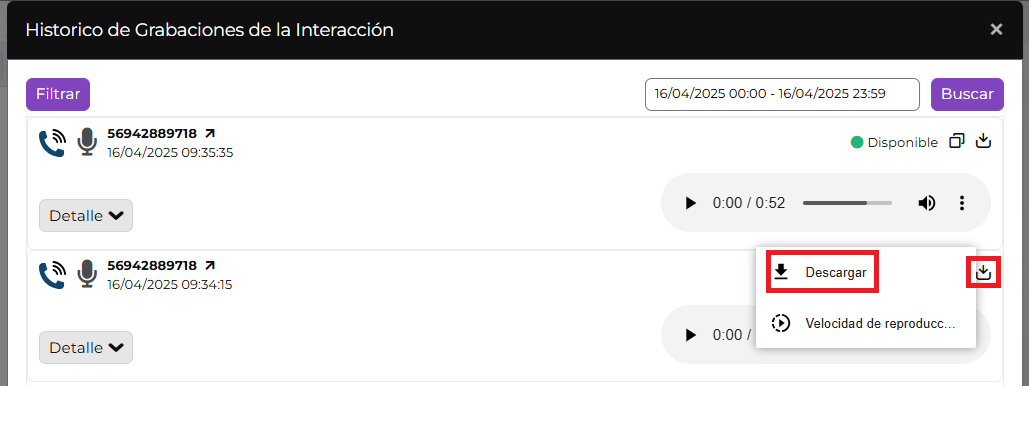
Task: Expand Detalle for the 09:34:15 recording
Action: click(x=86, y=347)
